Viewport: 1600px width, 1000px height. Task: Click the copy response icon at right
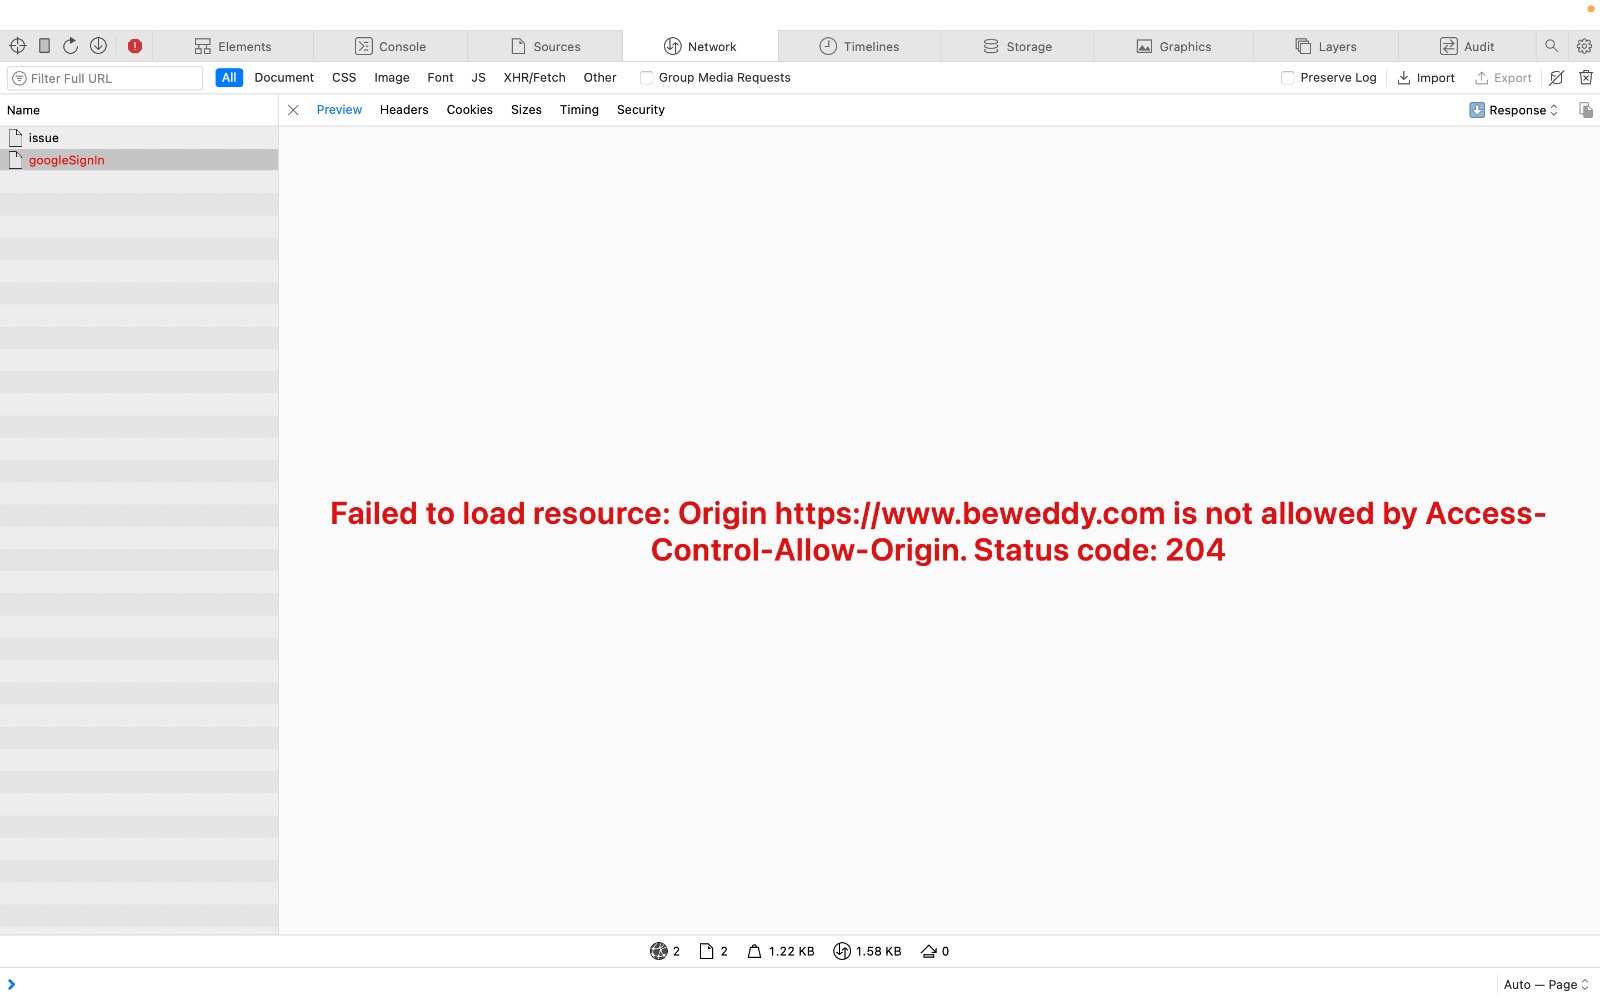[x=1586, y=110]
